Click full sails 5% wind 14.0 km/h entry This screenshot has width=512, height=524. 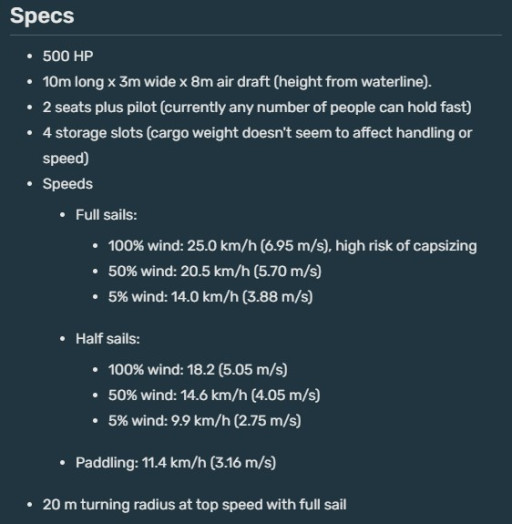210,296
